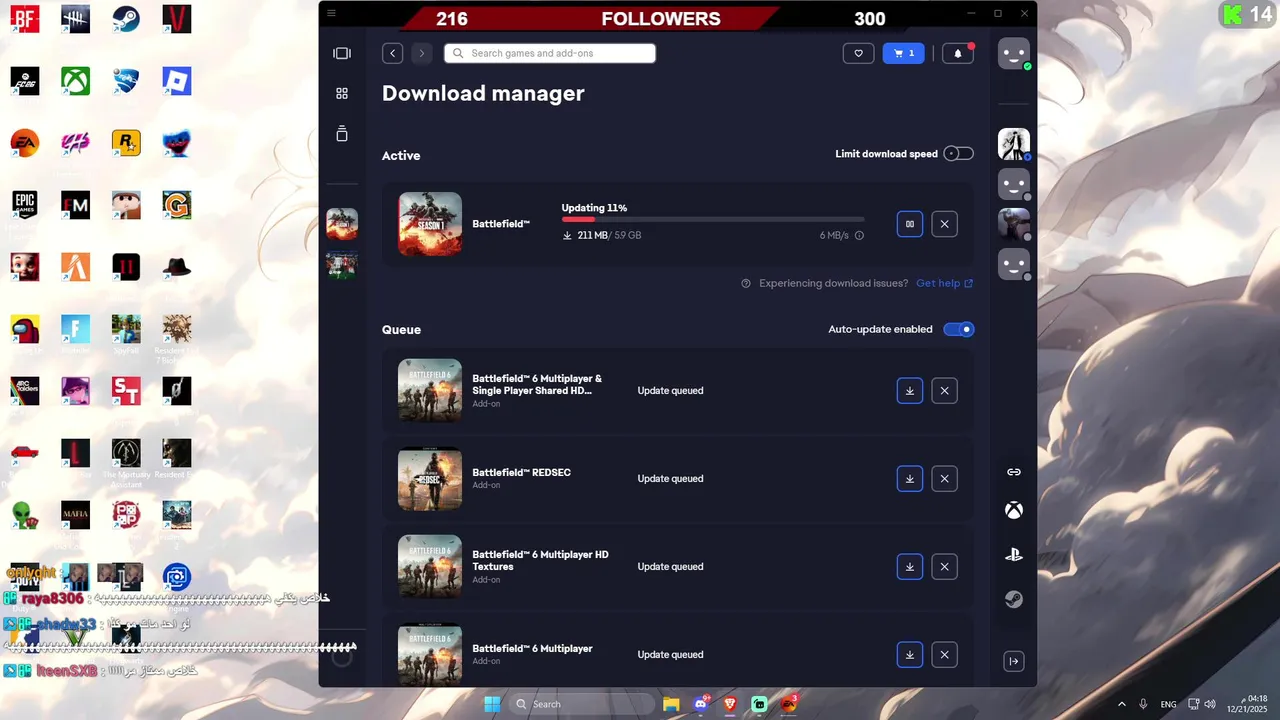Open the Rocket League desktop shortcut
1280x720 pixels.
[126, 81]
